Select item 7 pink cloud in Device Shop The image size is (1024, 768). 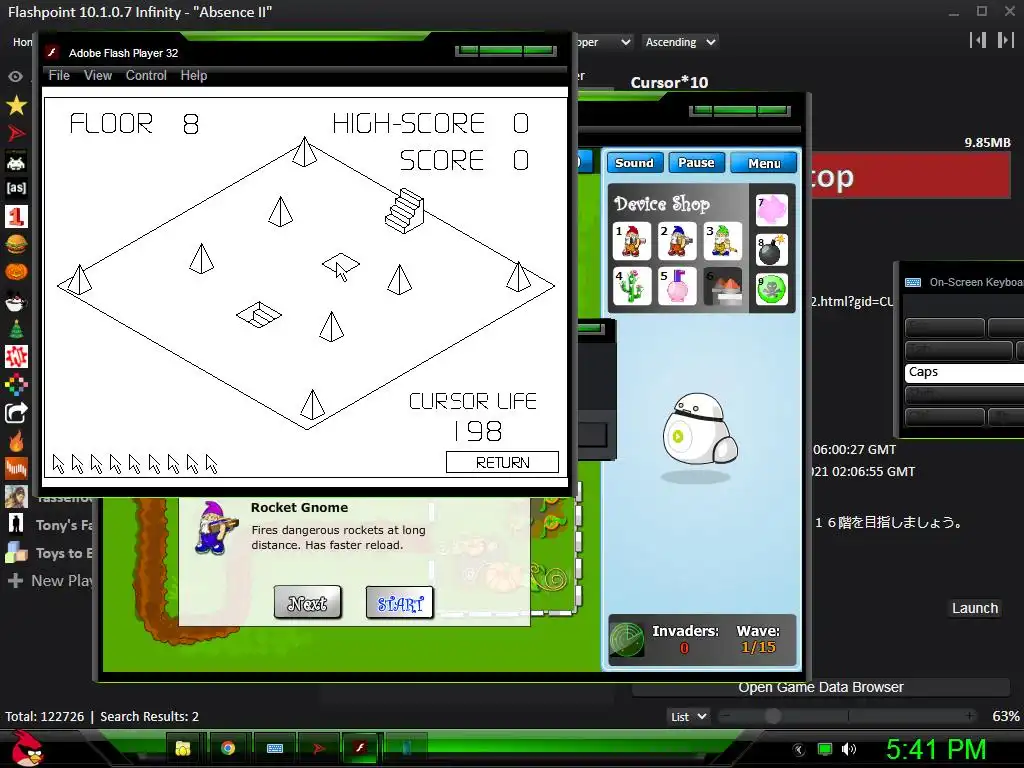pos(772,210)
